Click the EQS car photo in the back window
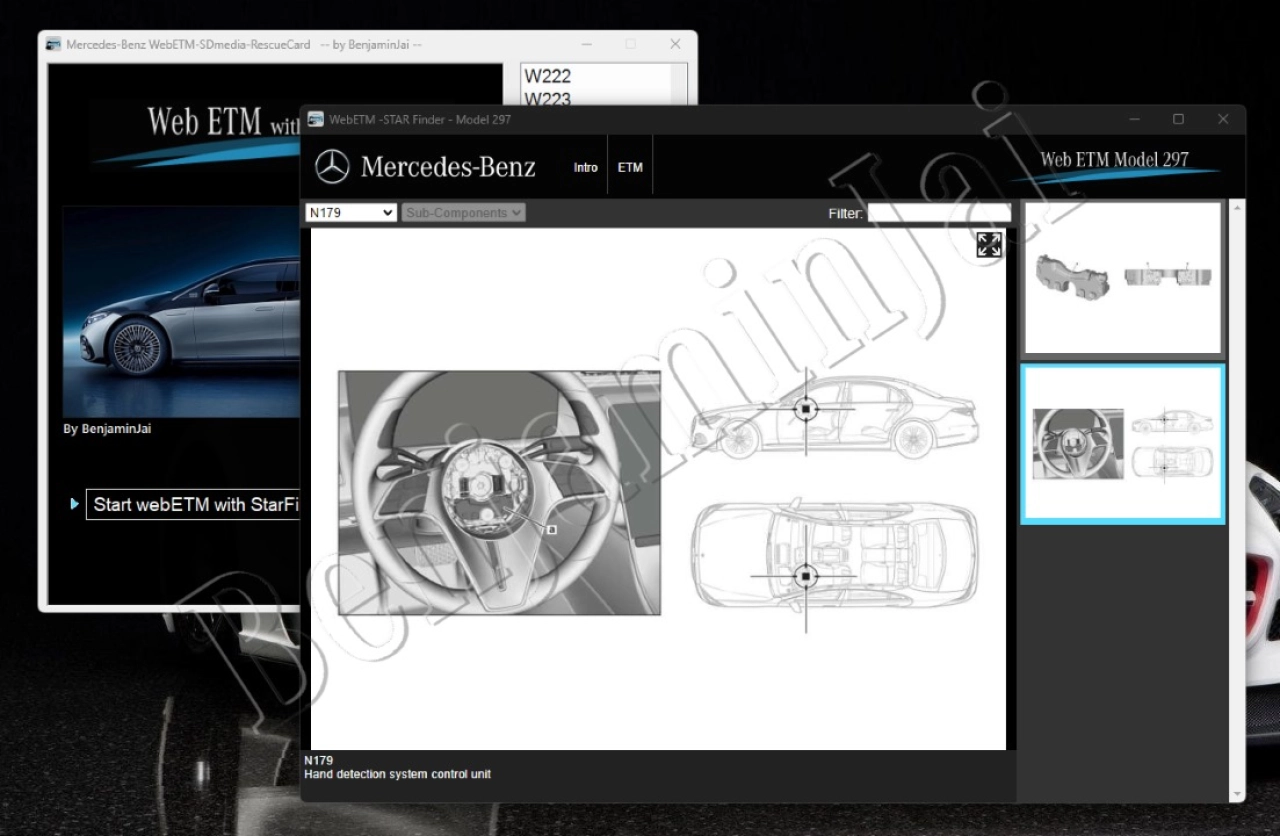Screen dimensions: 1280x836 point(181,312)
